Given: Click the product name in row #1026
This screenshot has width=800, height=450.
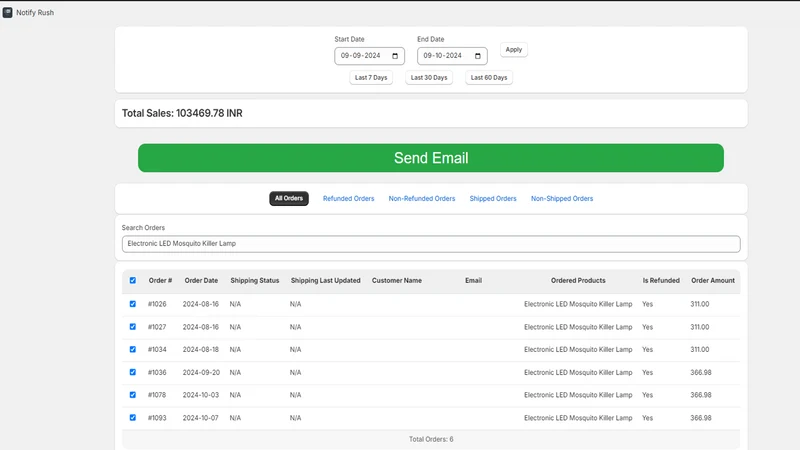Looking at the screenshot, I should tap(578, 304).
